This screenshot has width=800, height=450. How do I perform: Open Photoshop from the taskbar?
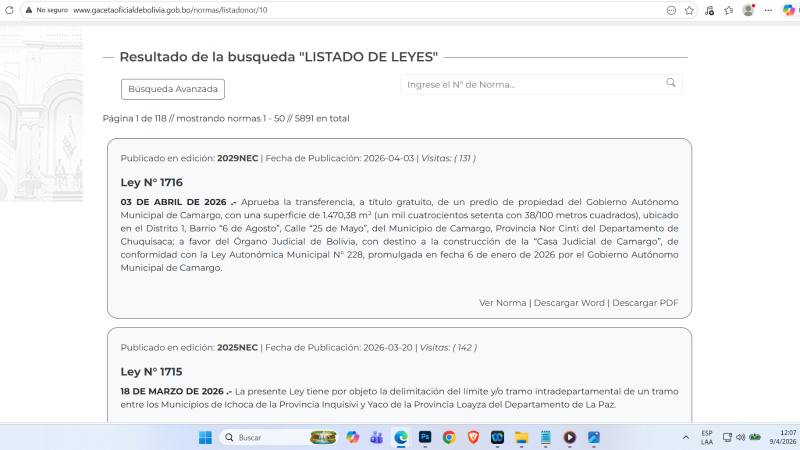(425, 438)
